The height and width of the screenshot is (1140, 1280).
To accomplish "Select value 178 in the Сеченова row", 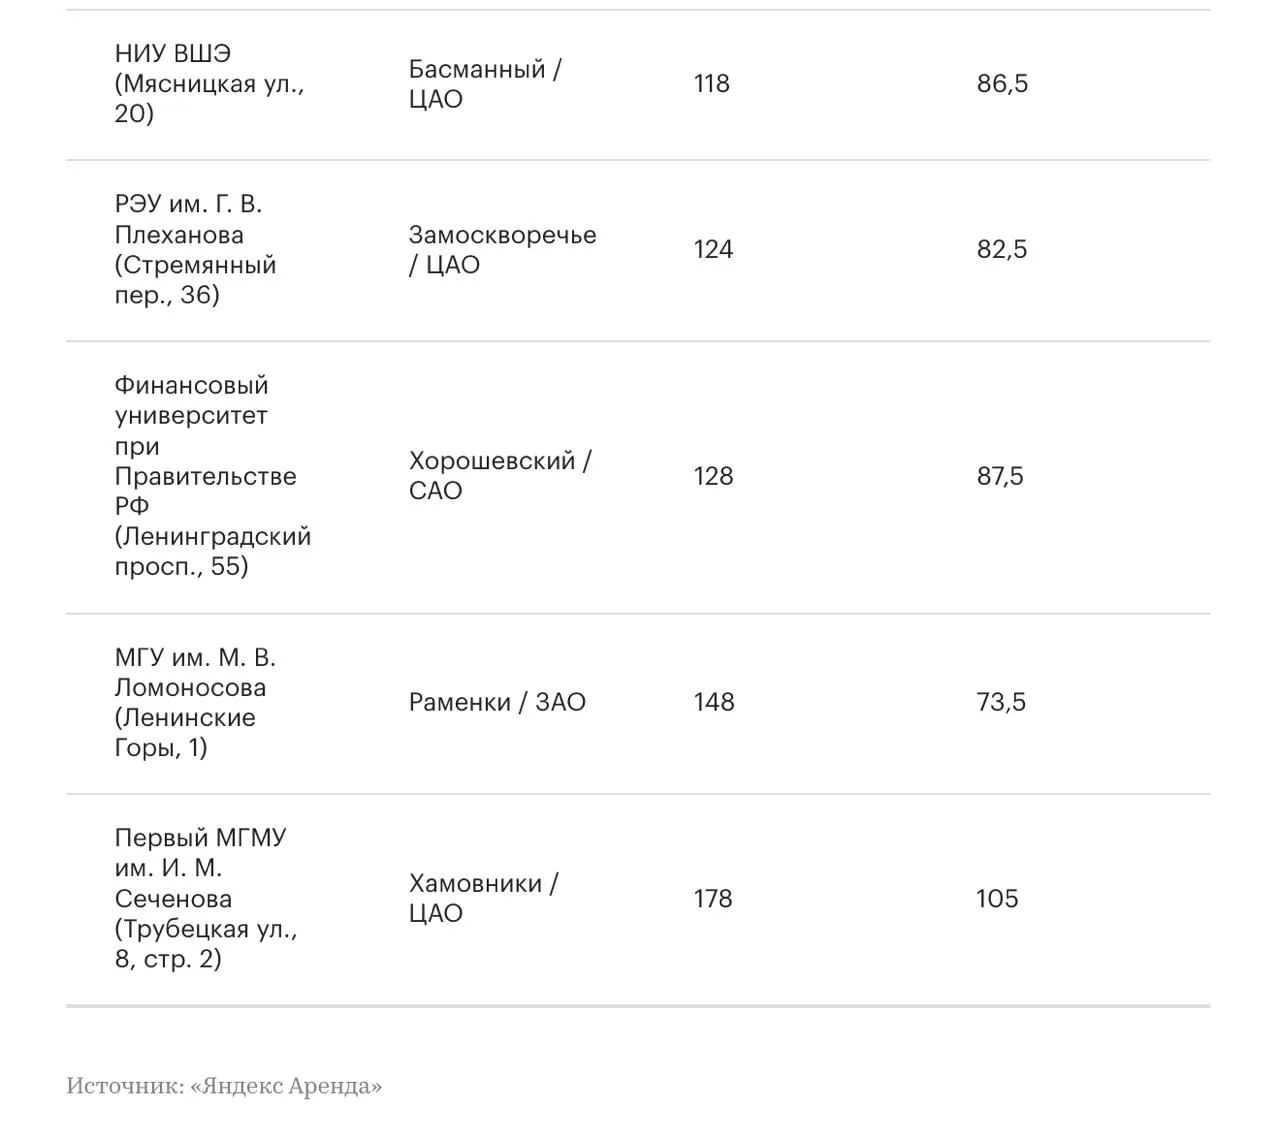I will 713,899.
